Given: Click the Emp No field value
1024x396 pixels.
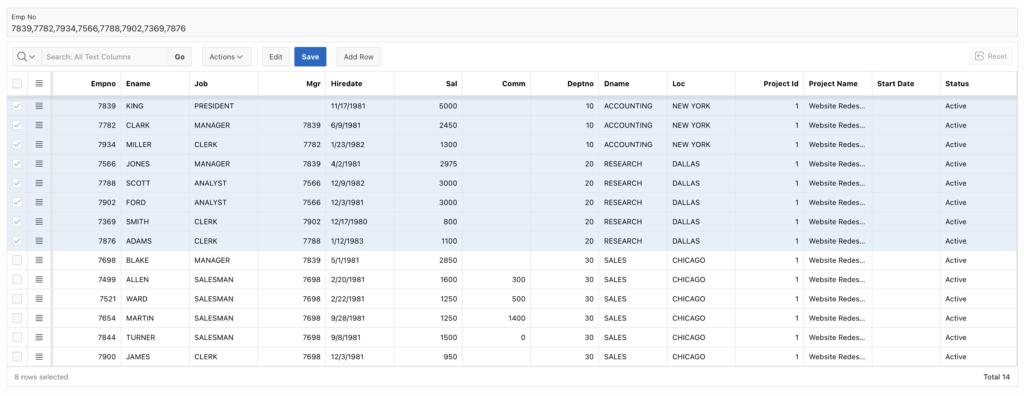Looking at the screenshot, I should point(99,28).
